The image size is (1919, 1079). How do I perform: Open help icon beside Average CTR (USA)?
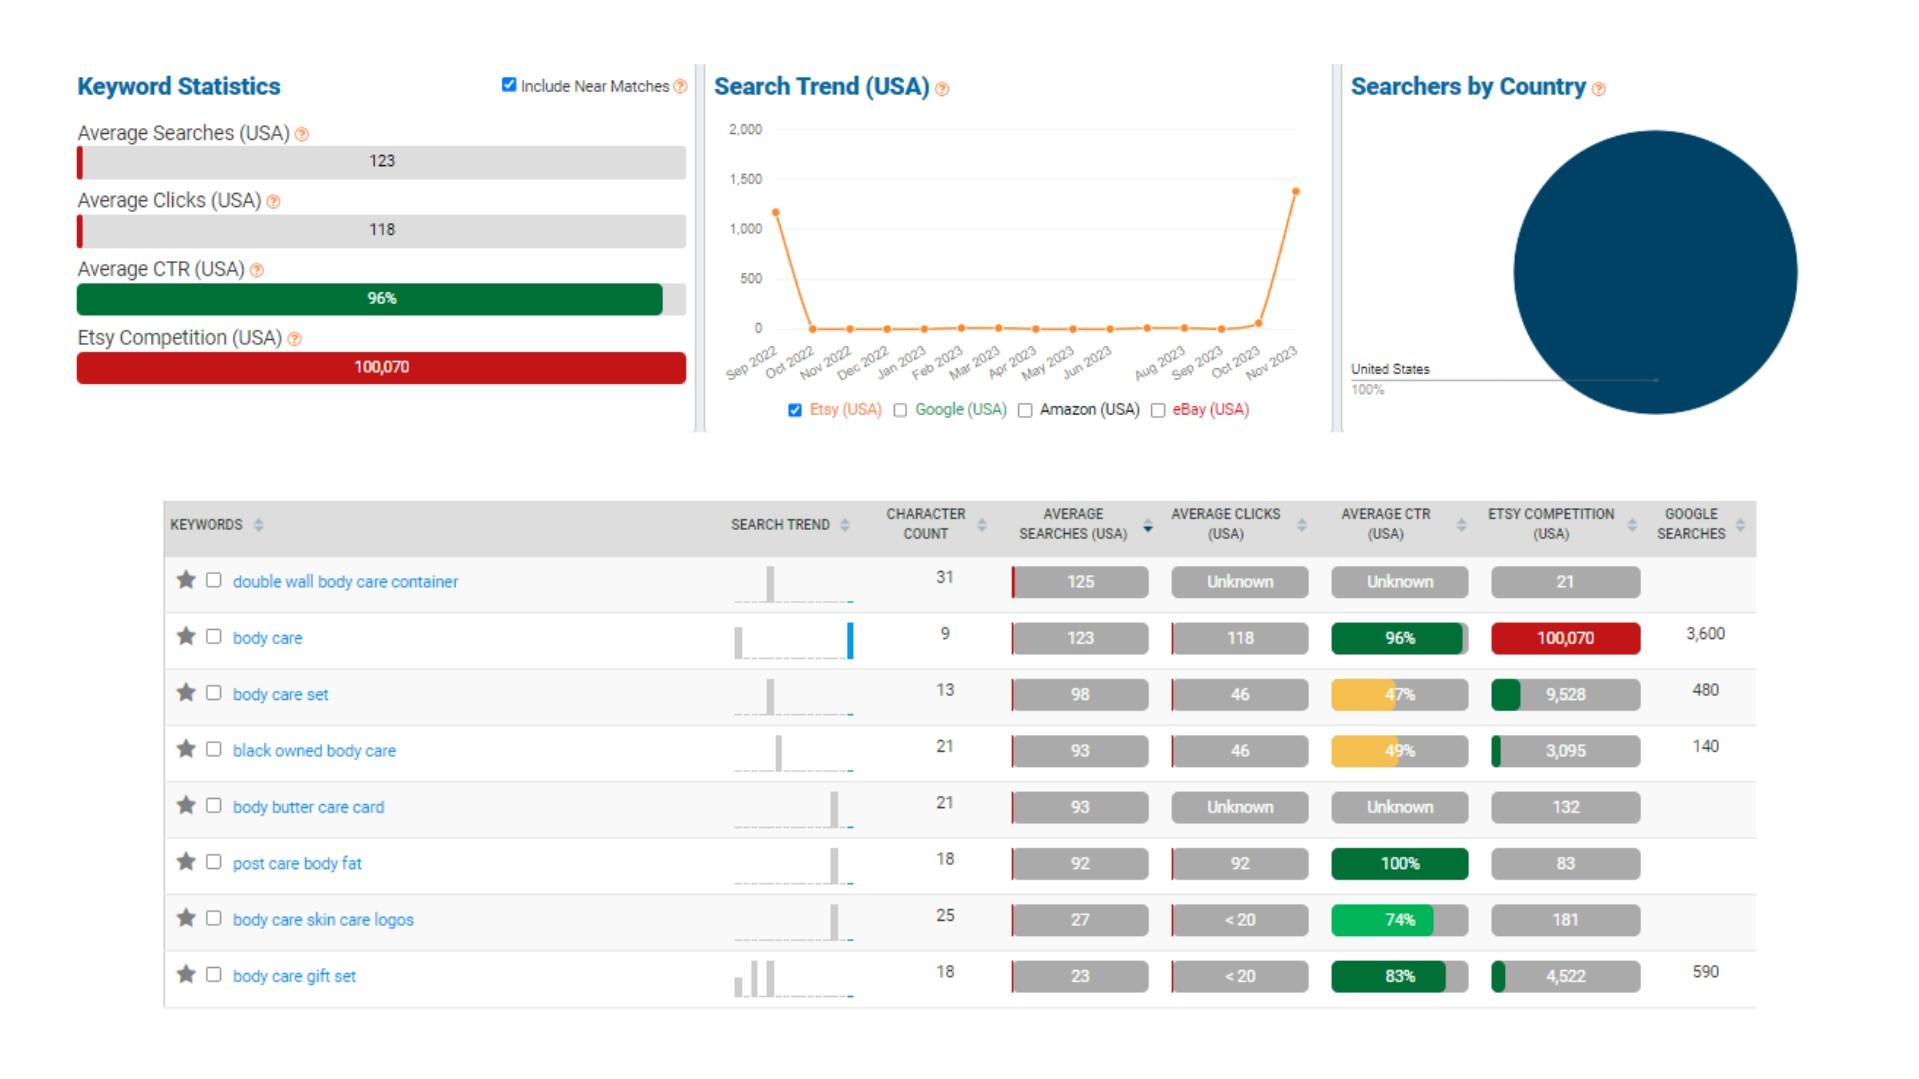[x=257, y=271]
